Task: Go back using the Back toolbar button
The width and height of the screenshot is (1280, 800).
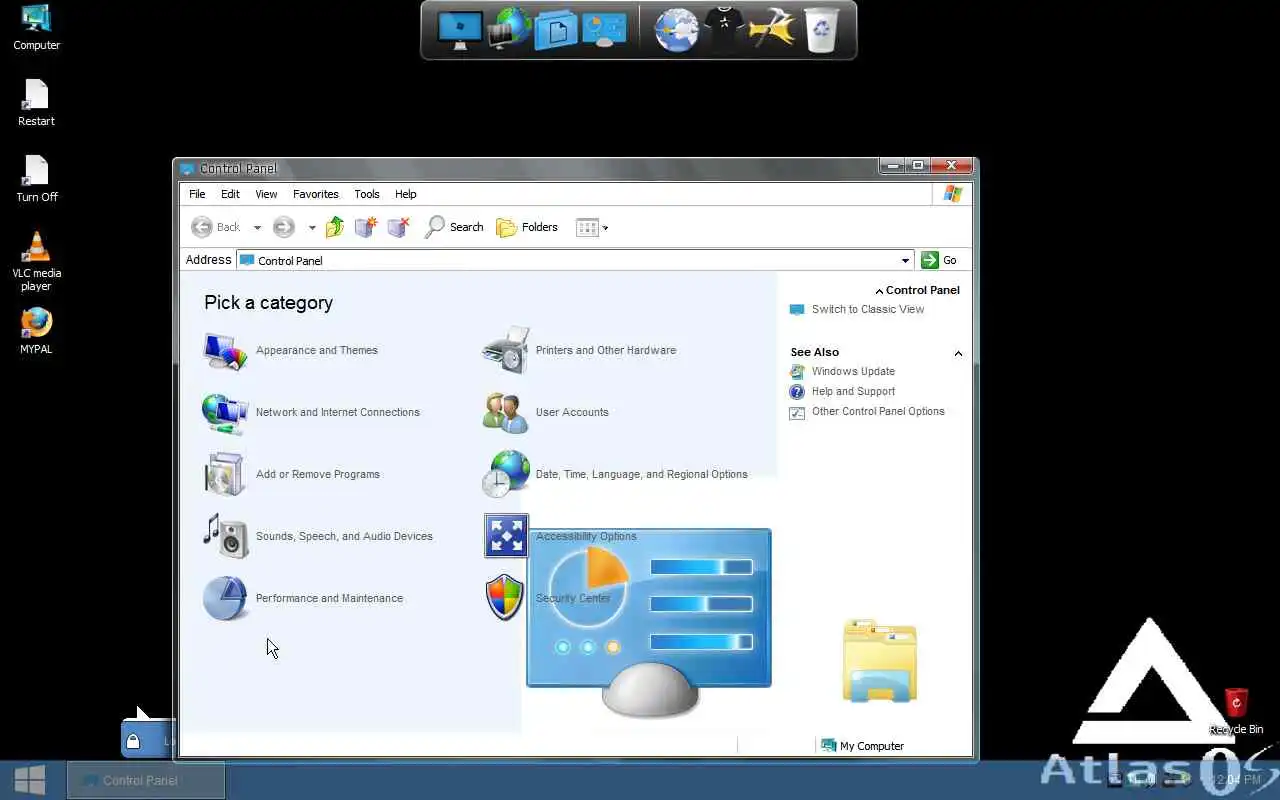Action: pyautogui.click(x=216, y=227)
